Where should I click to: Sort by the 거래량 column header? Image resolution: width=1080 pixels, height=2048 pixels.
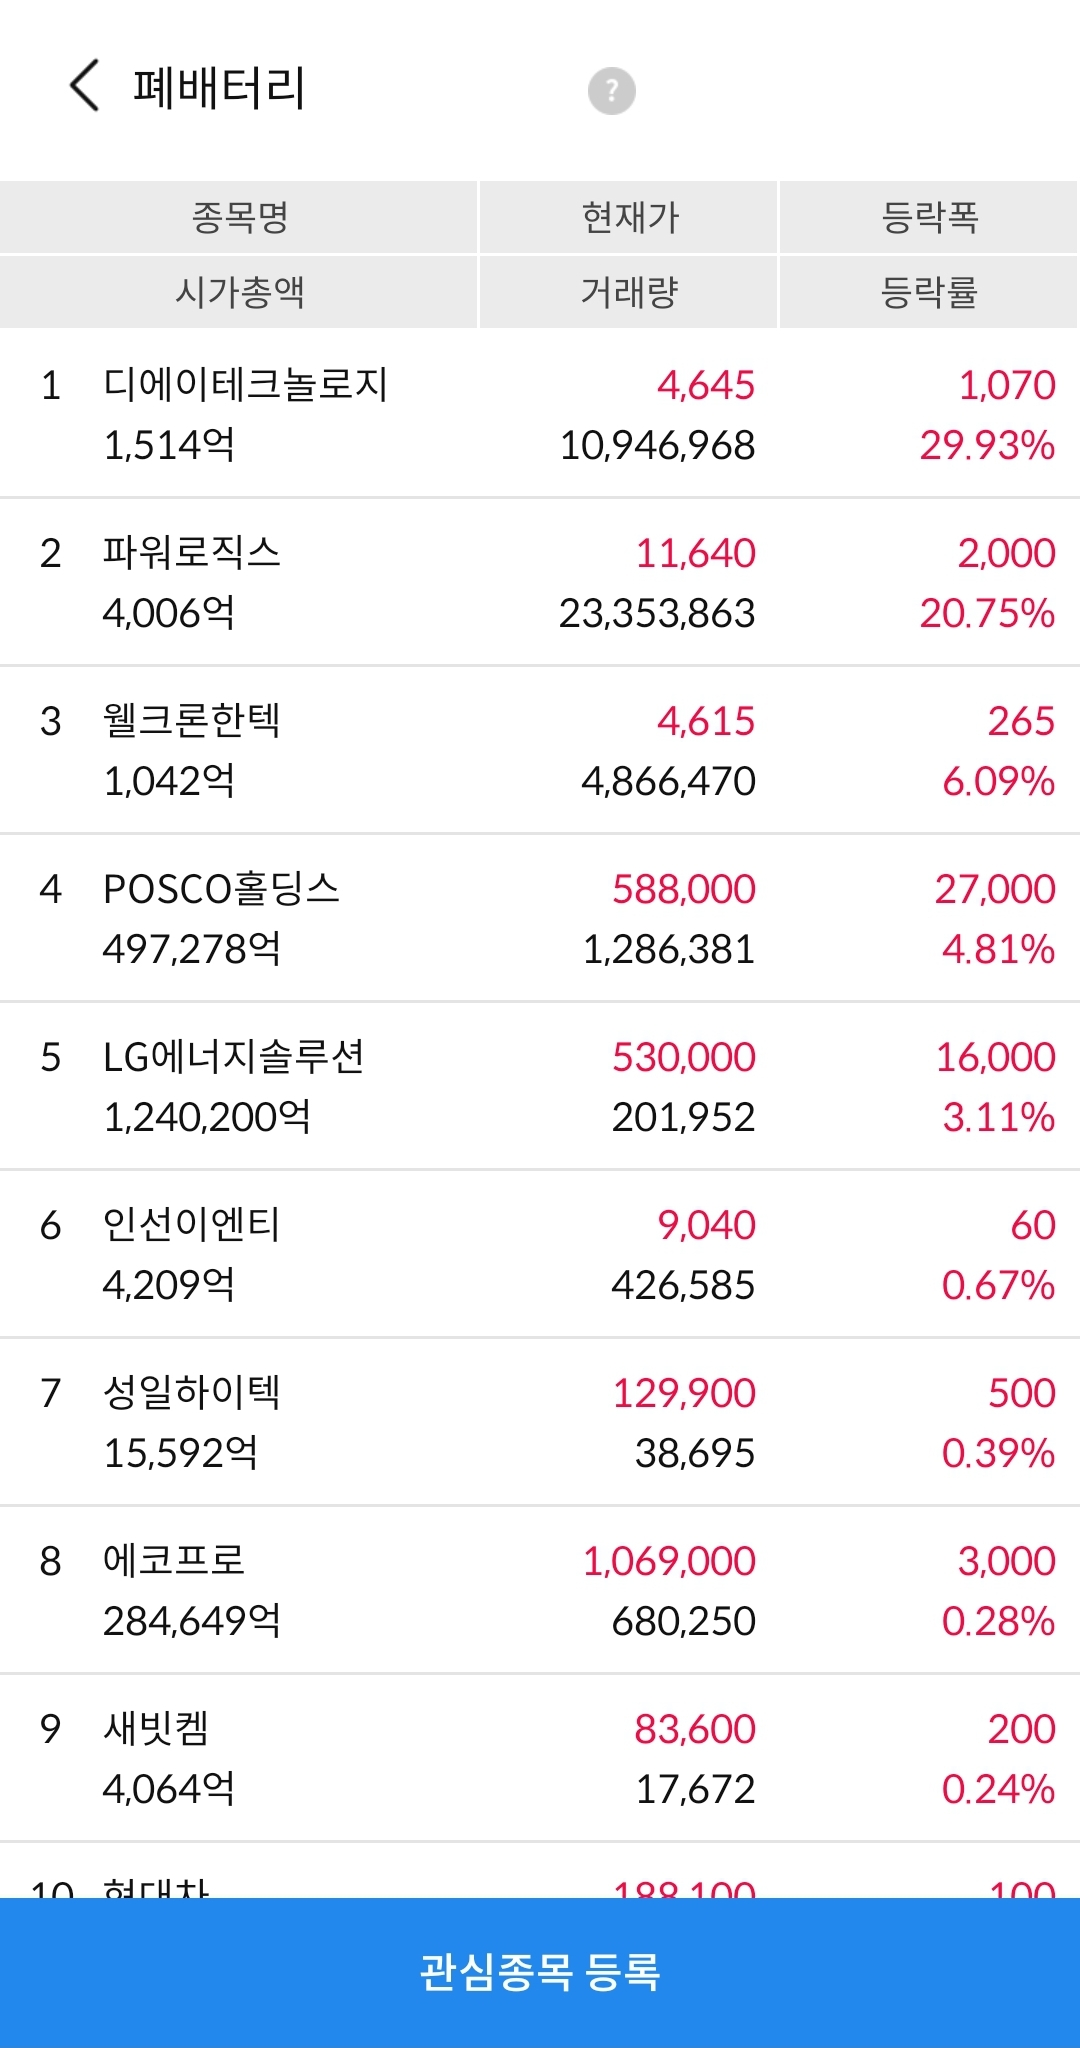[x=629, y=292]
